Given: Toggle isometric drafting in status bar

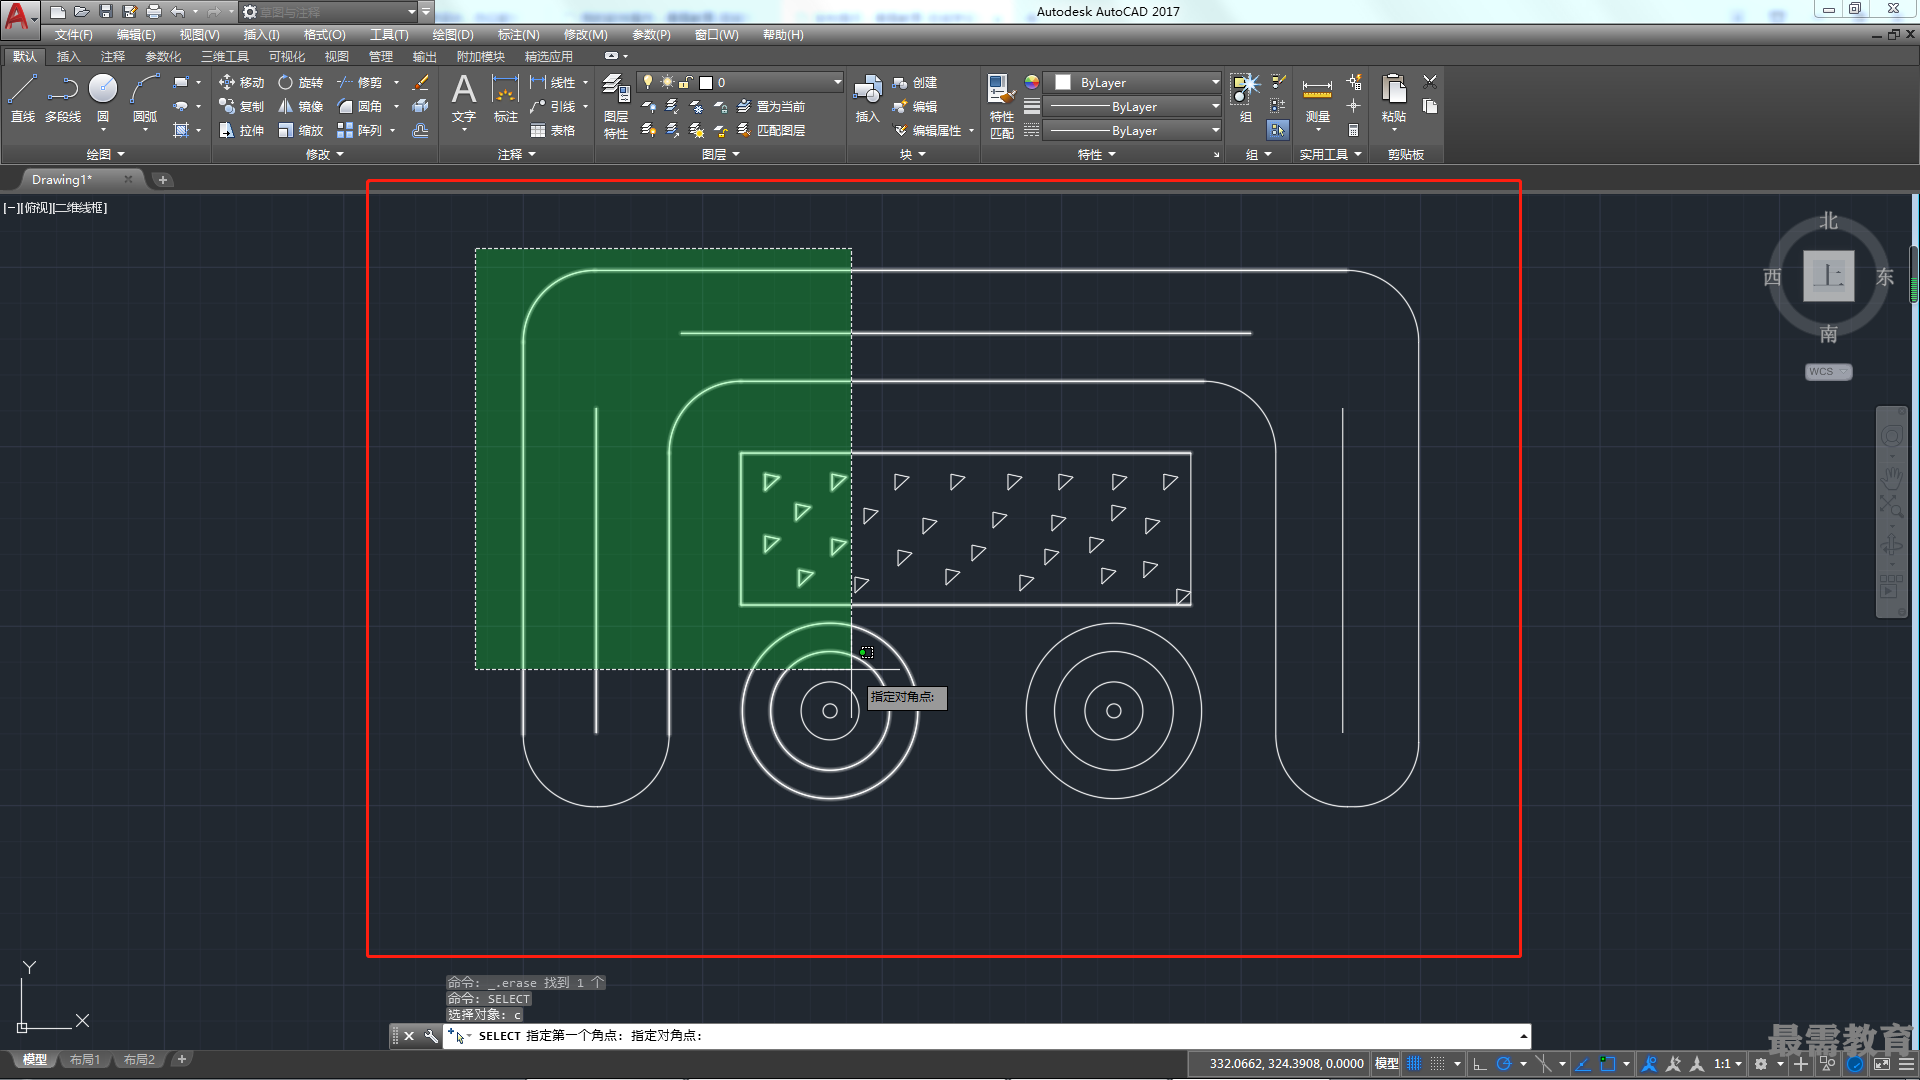Looking at the screenshot, I should click(x=1544, y=1063).
